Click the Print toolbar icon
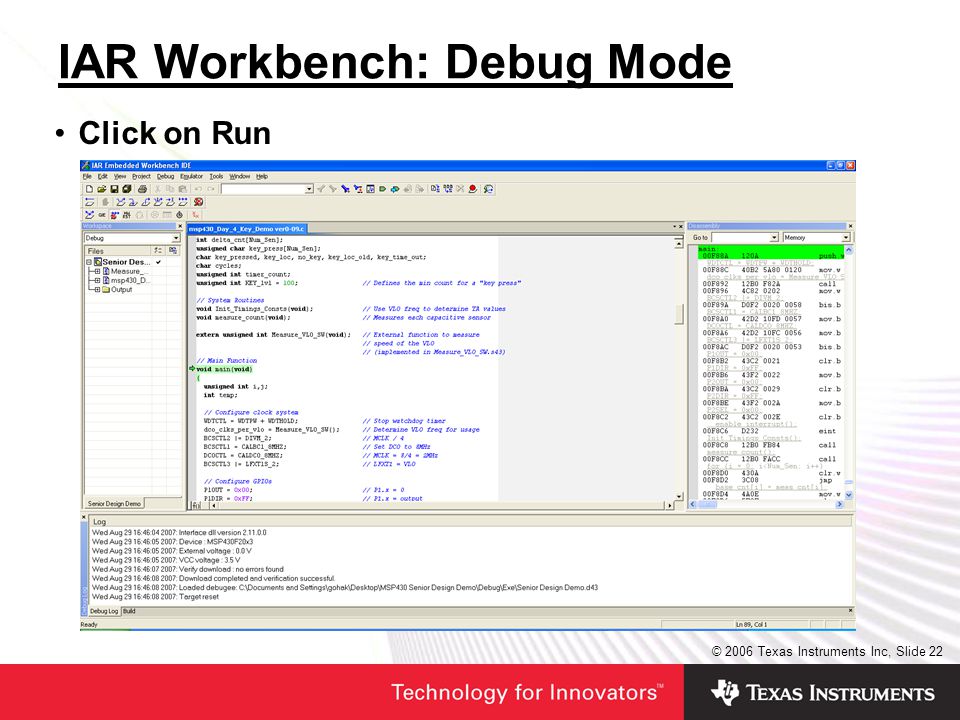The height and width of the screenshot is (720, 960). point(143,189)
